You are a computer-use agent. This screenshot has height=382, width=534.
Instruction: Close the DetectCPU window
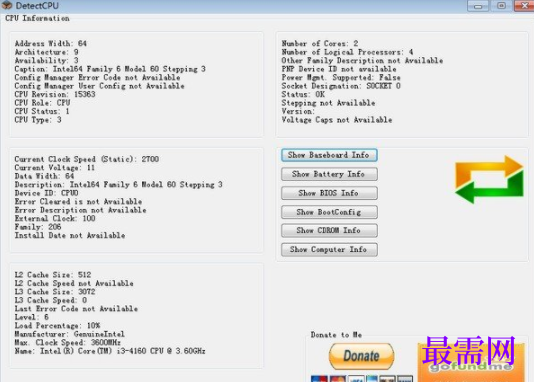[524, 6]
